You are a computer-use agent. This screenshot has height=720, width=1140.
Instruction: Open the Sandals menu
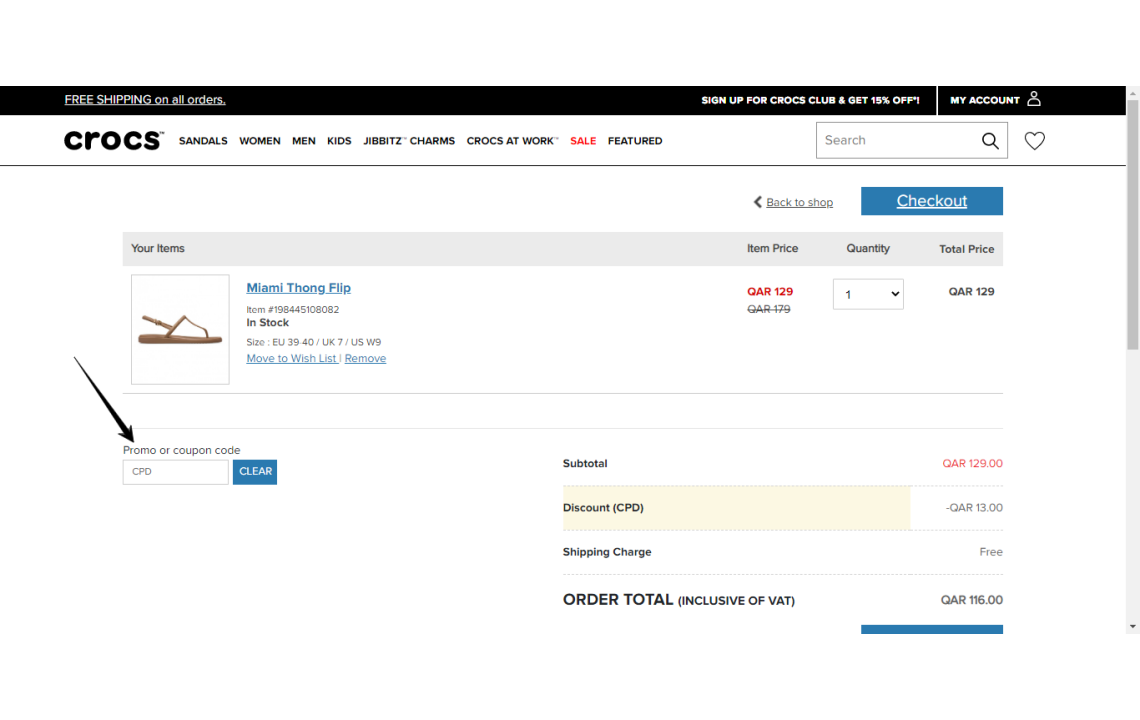pos(203,141)
